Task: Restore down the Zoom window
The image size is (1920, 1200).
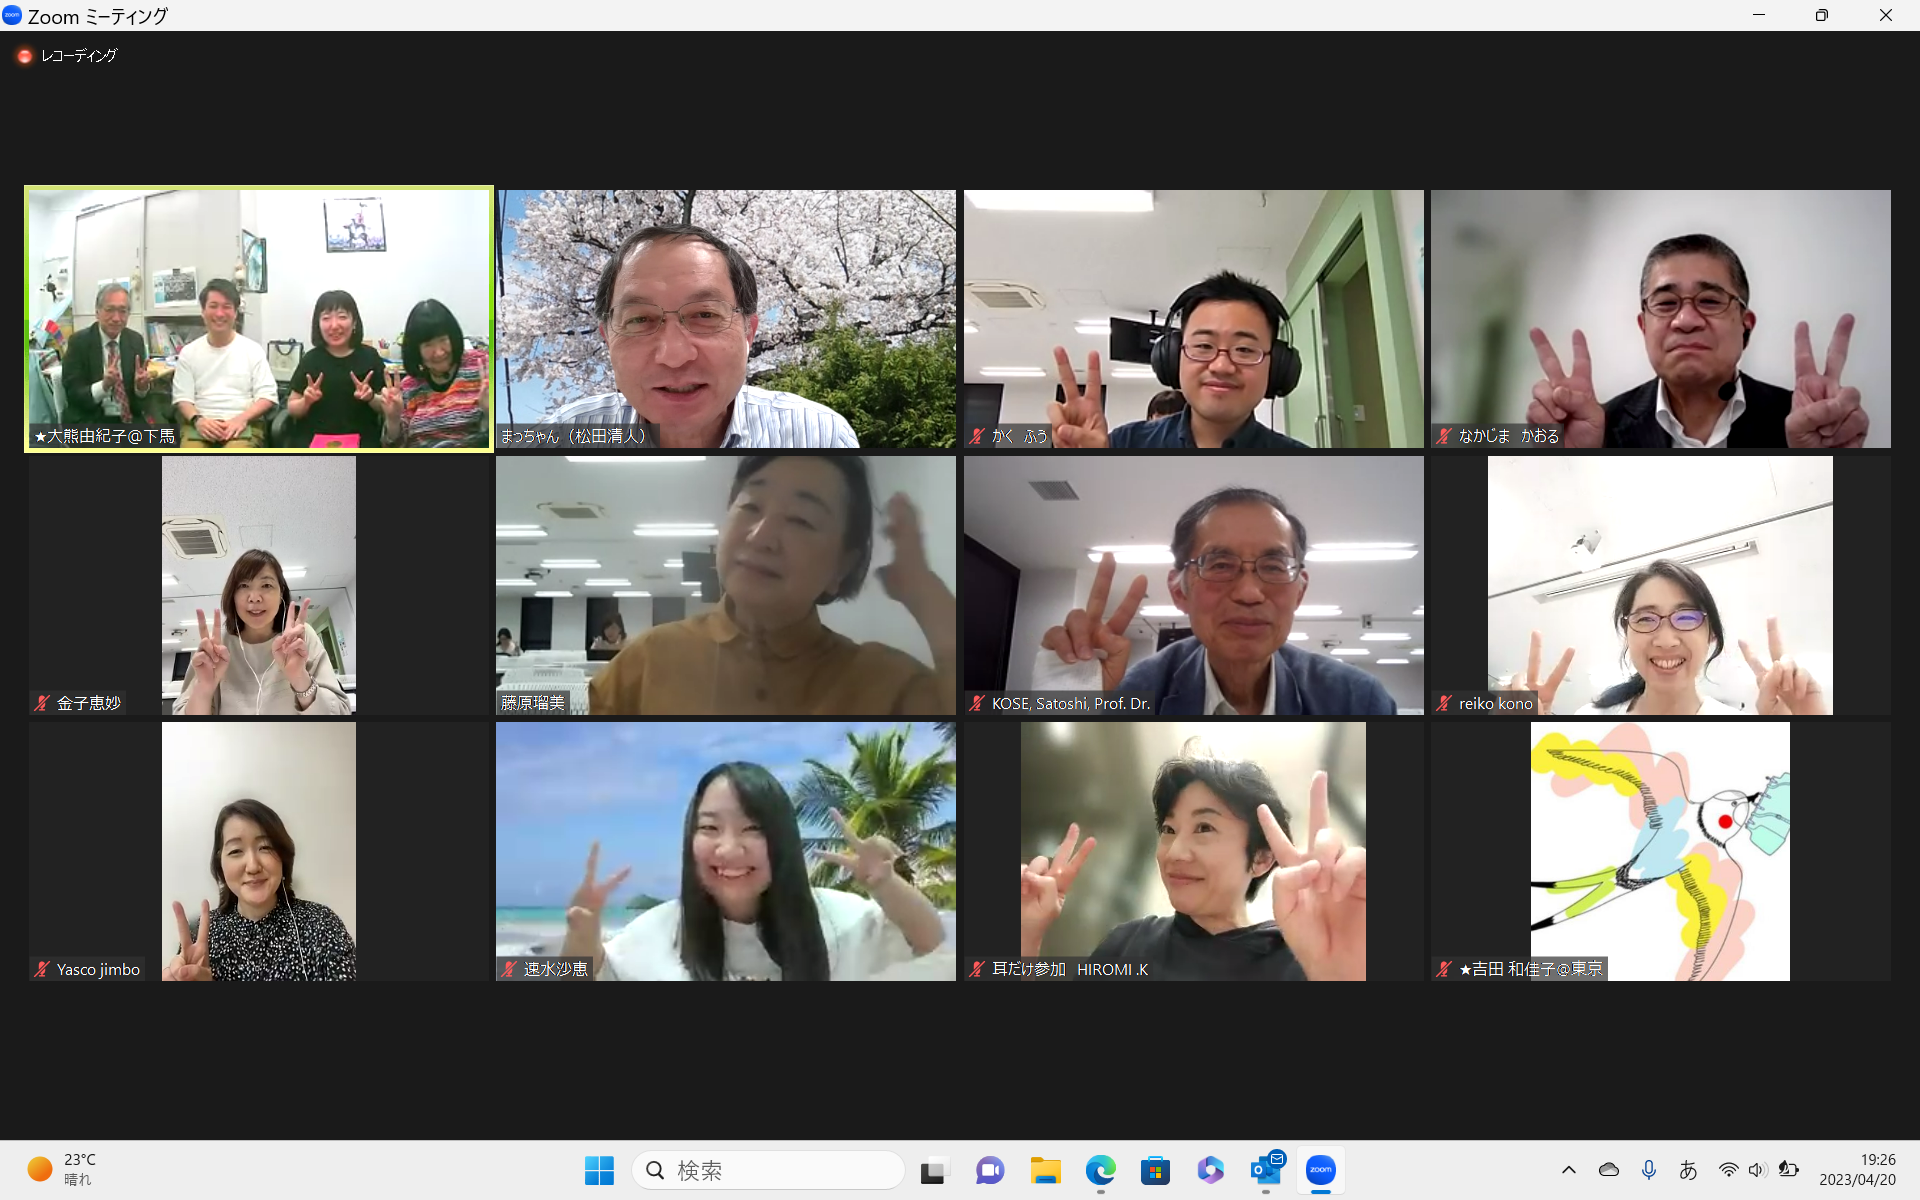Action: [1822, 15]
